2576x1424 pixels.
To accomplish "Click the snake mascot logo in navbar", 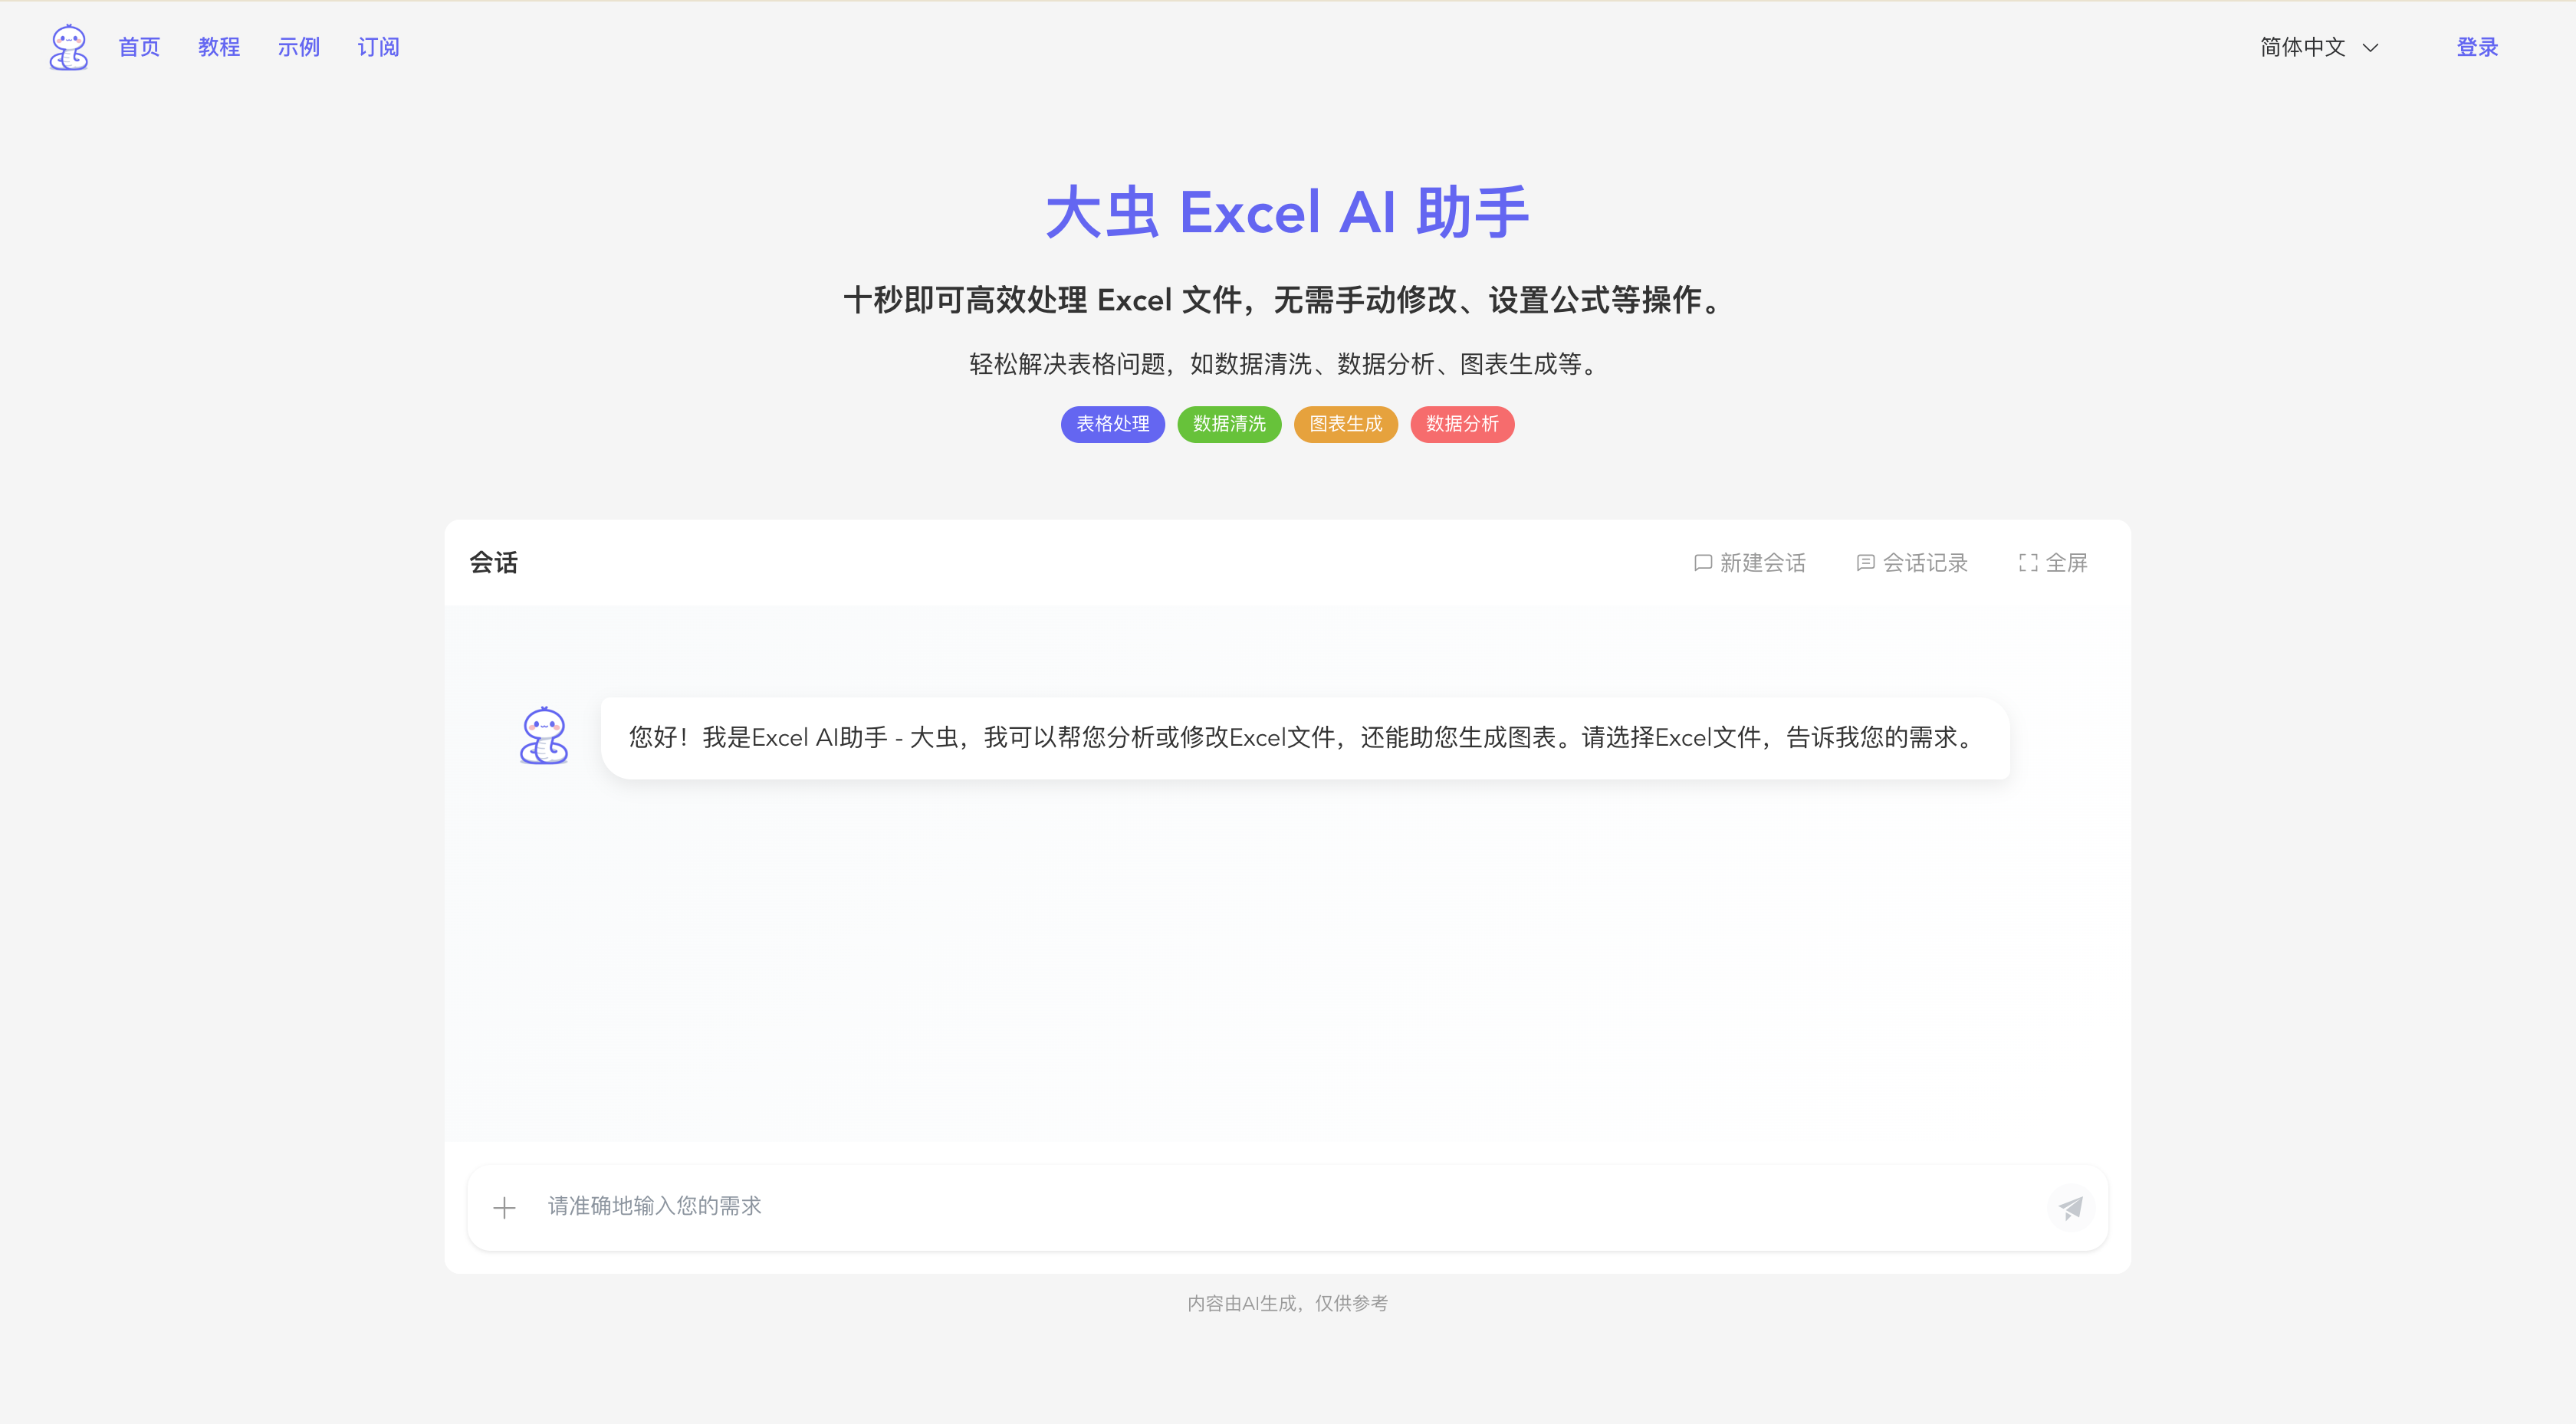I will (x=67, y=46).
